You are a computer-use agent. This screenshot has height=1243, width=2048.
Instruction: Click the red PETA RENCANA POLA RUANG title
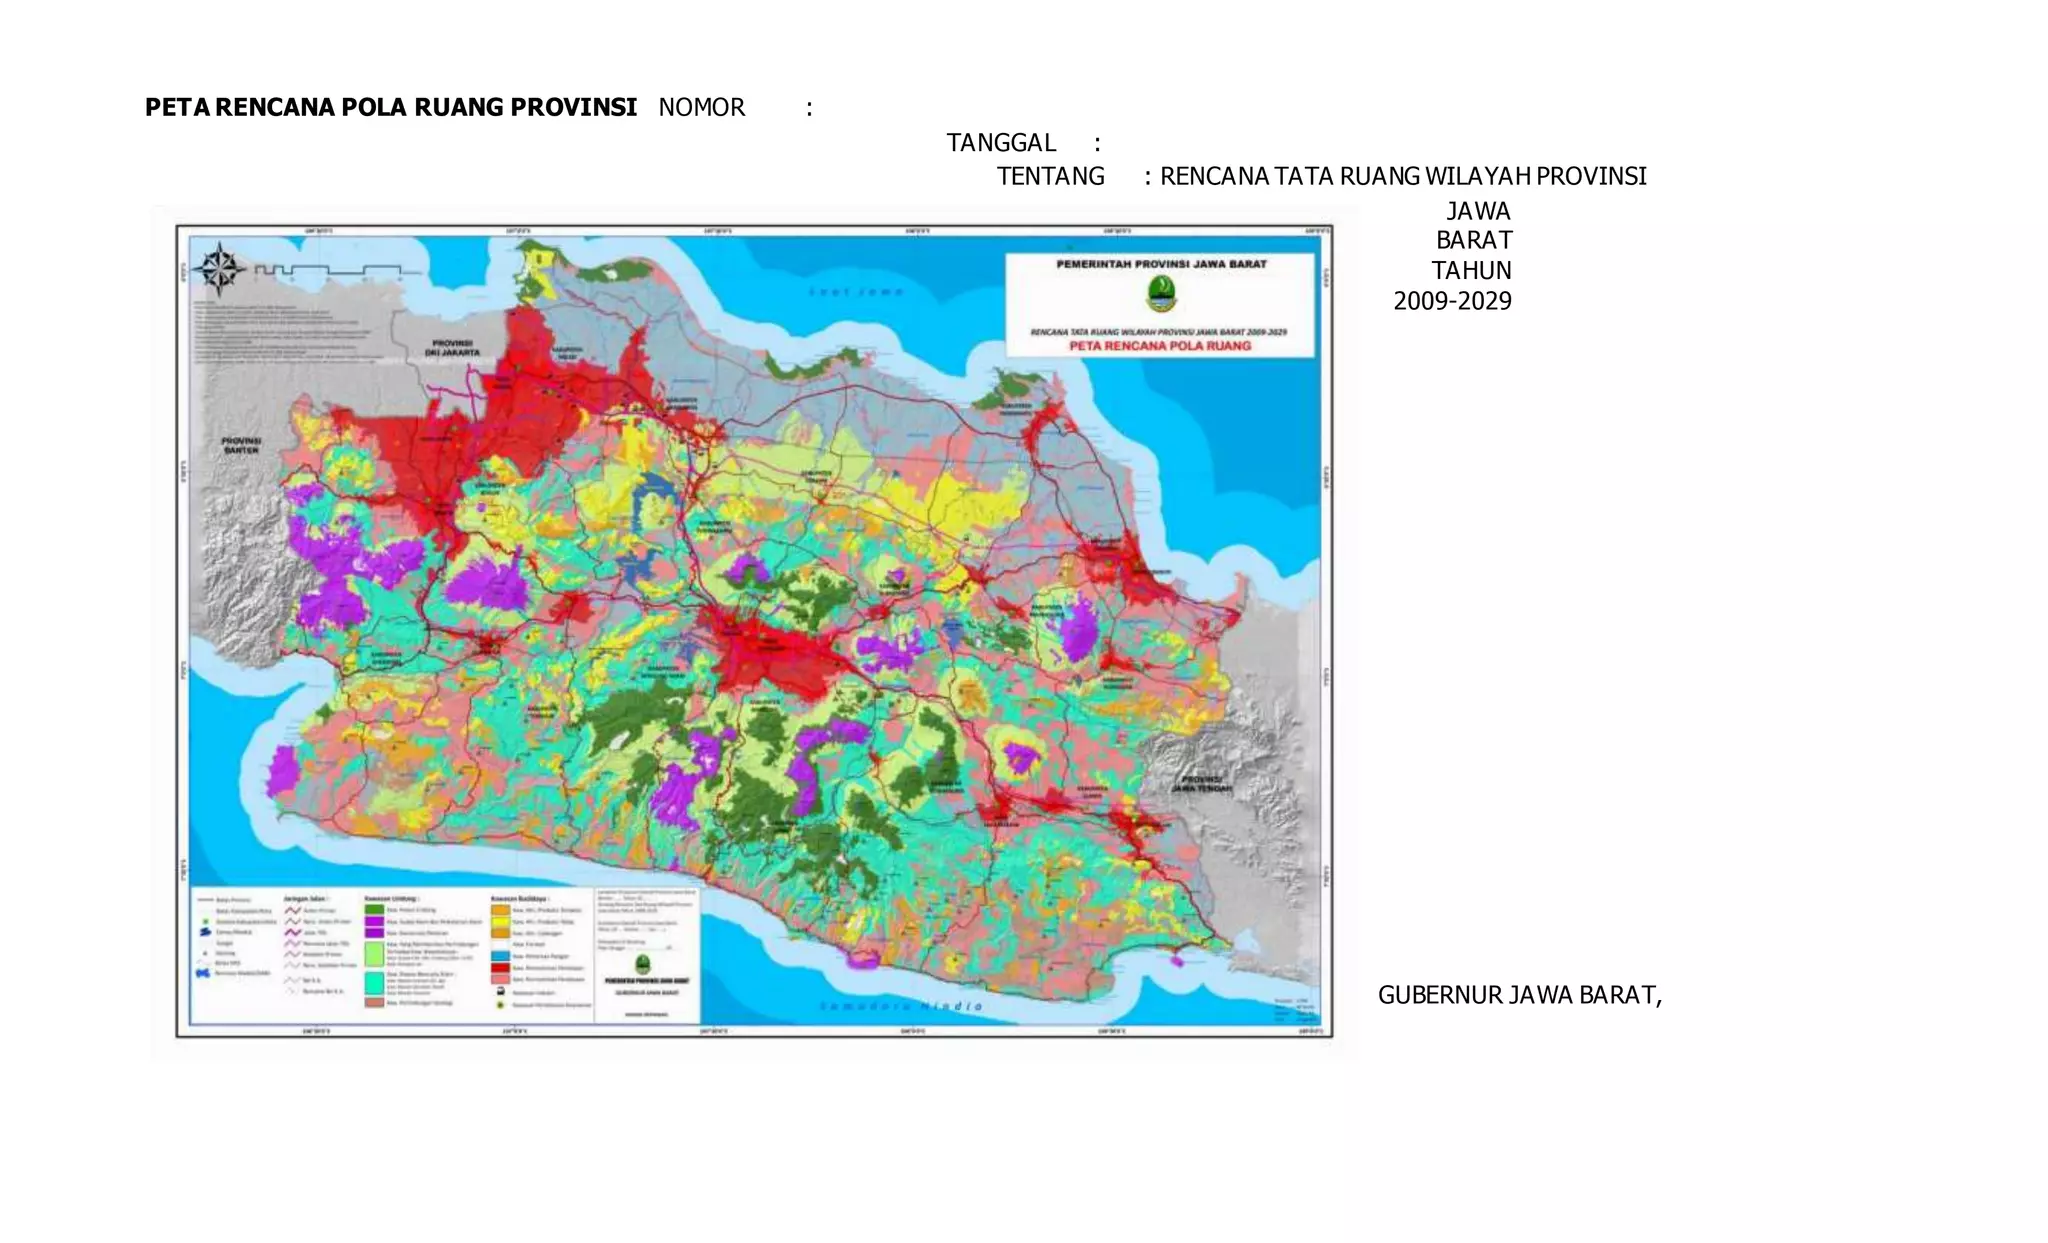click(1160, 346)
